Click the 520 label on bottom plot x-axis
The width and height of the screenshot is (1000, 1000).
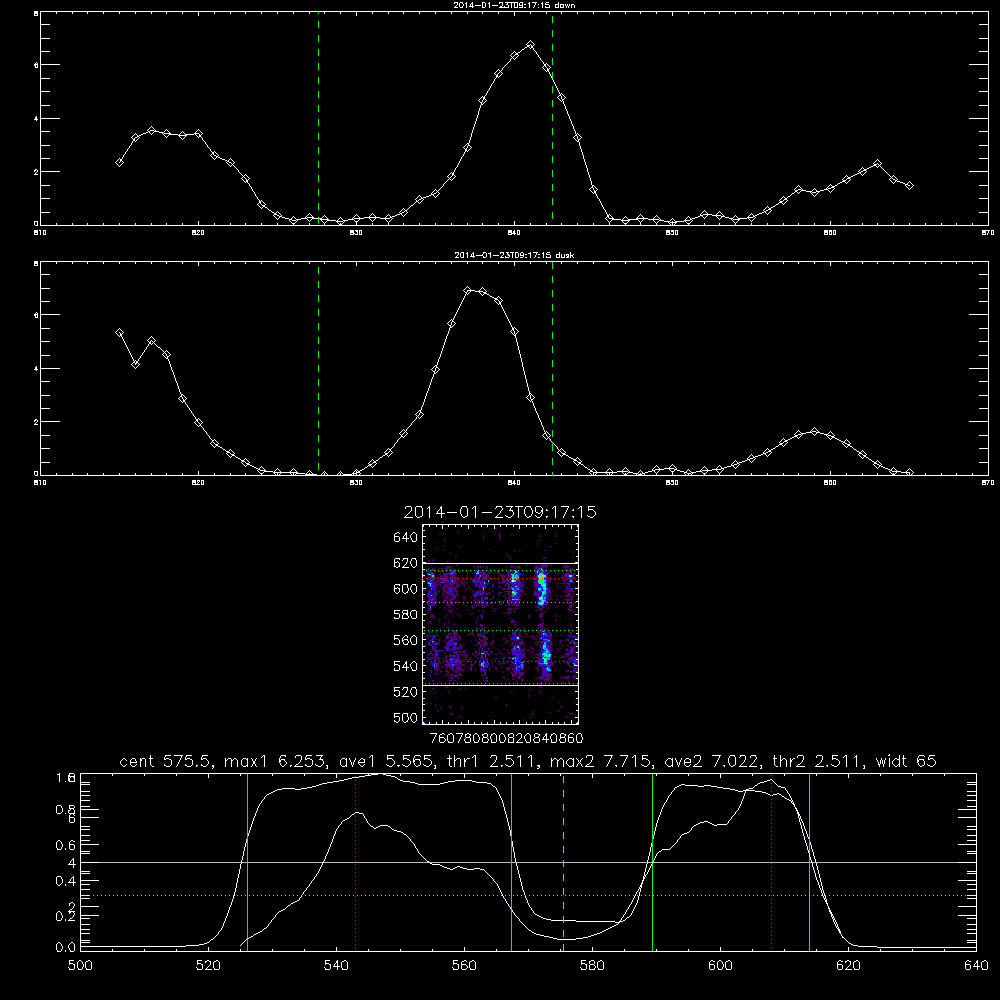208,966
